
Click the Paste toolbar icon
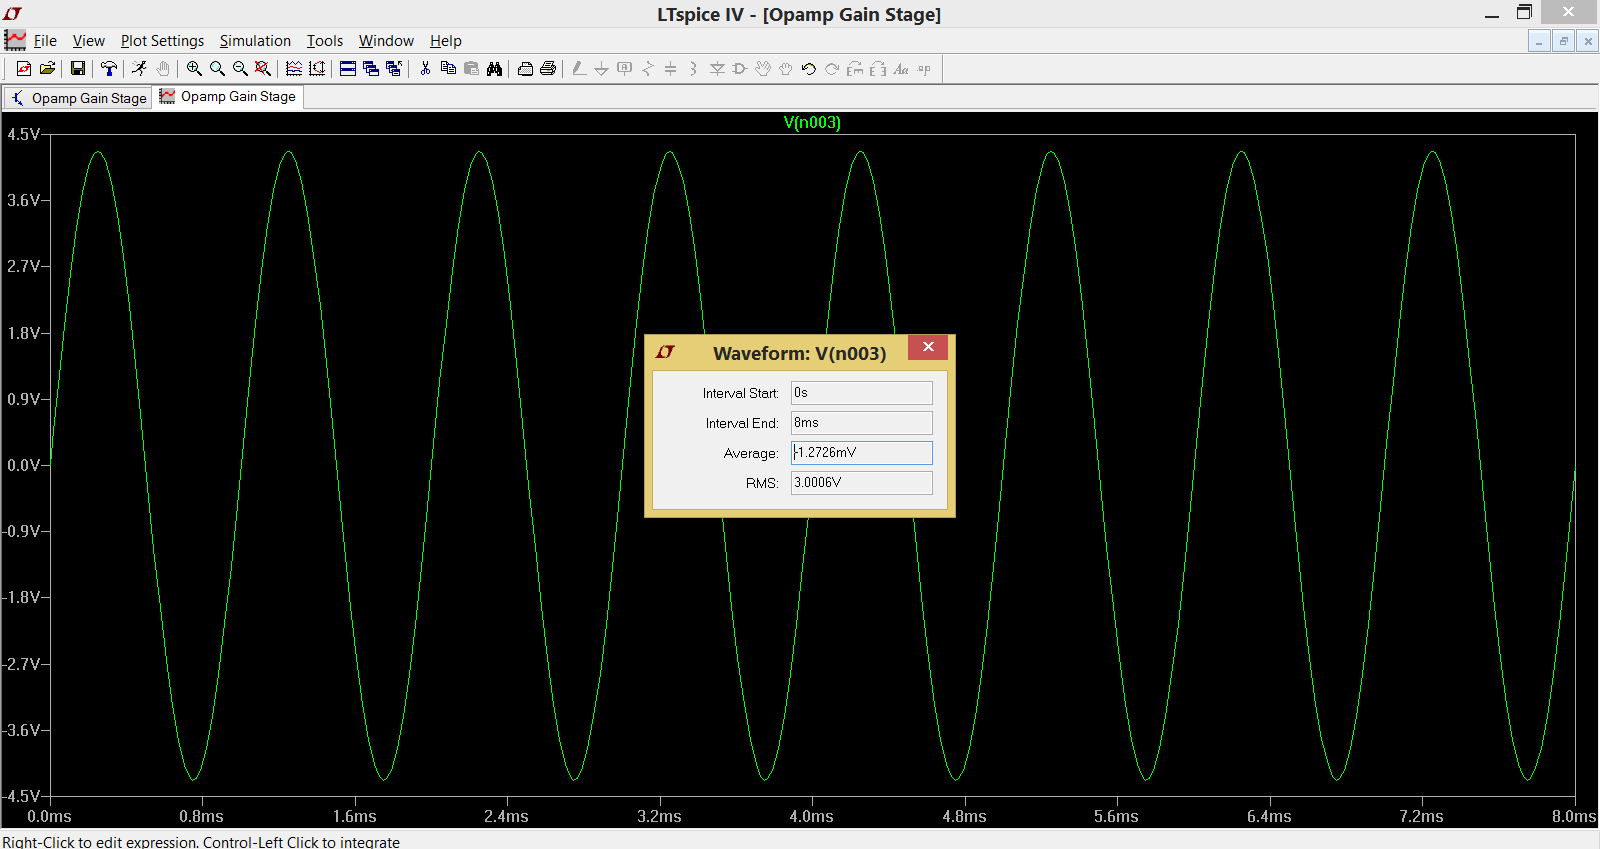click(x=471, y=68)
